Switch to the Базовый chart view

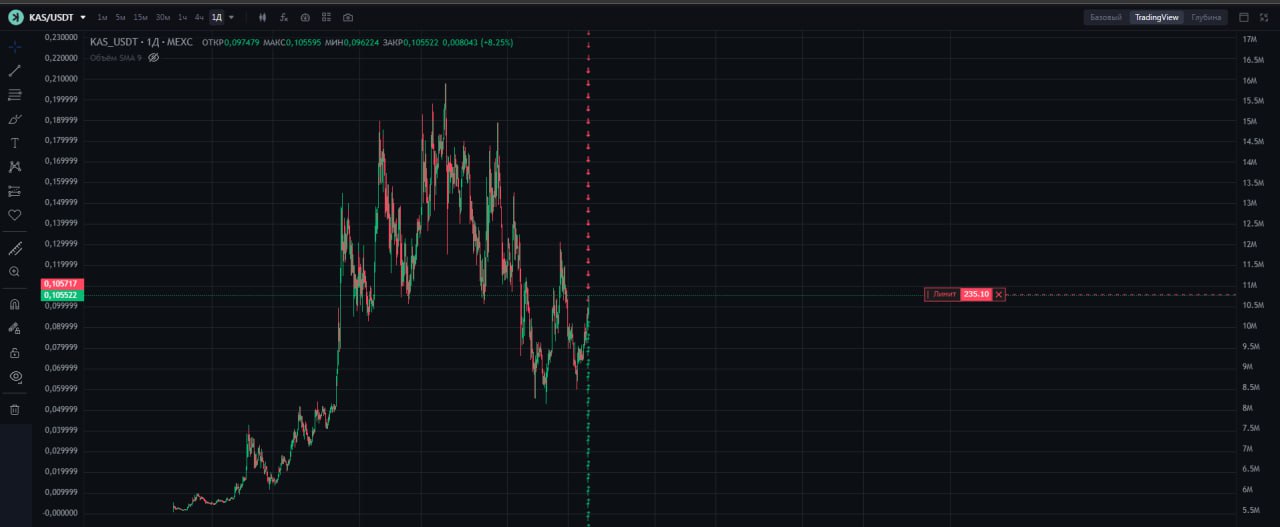[x=1105, y=17]
